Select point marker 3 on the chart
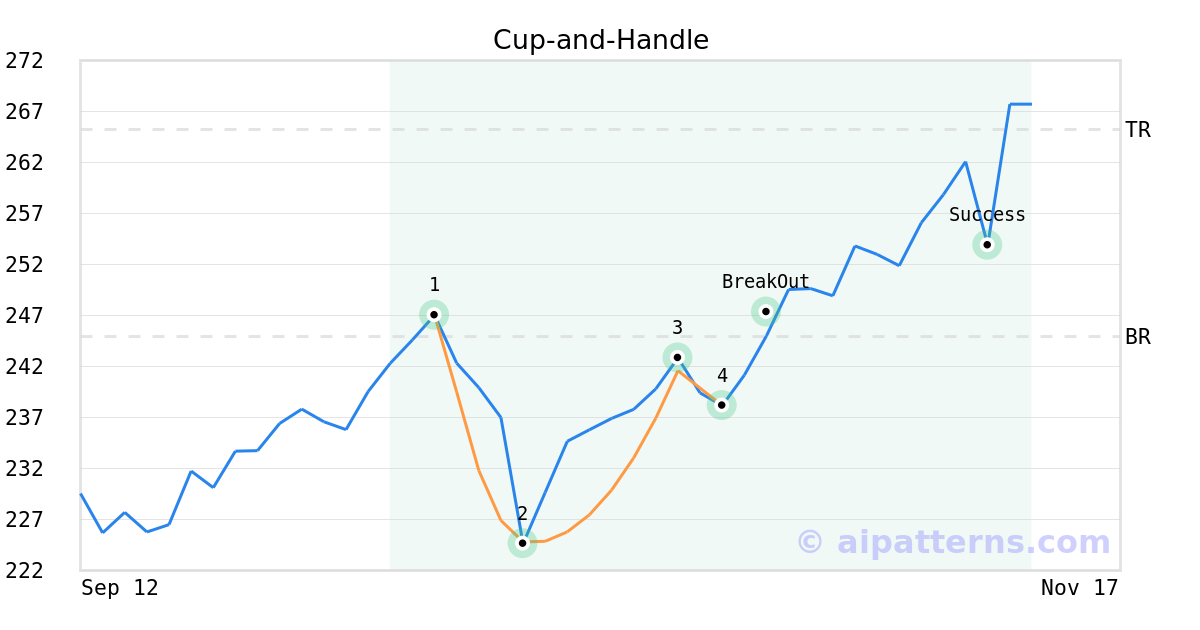The image size is (1200, 630). click(677, 357)
